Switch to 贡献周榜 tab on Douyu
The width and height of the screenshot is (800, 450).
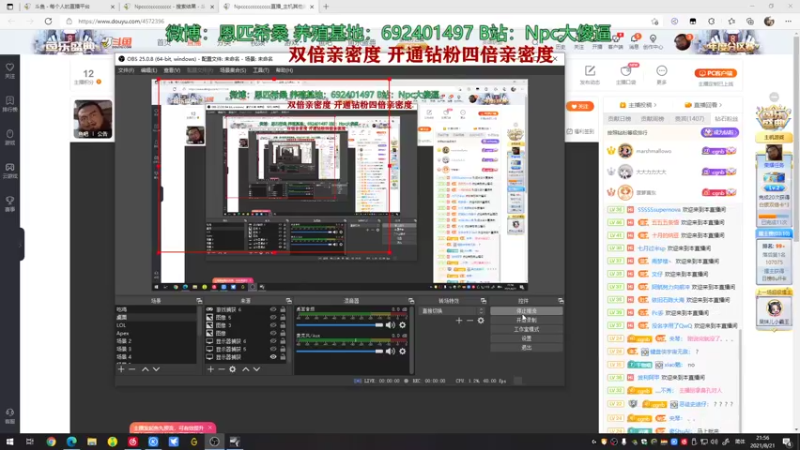[652, 119]
